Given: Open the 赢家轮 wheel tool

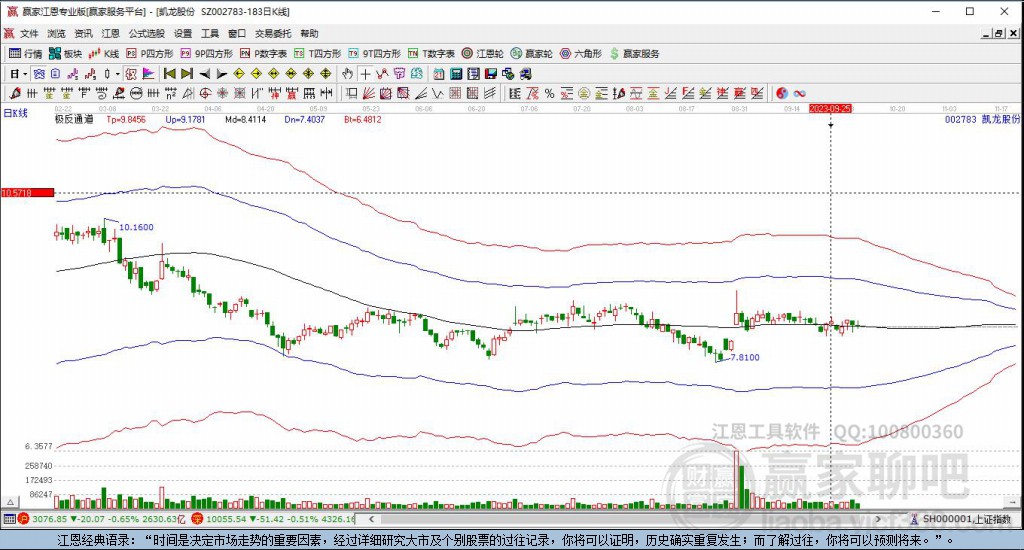Looking at the screenshot, I should (x=532, y=54).
